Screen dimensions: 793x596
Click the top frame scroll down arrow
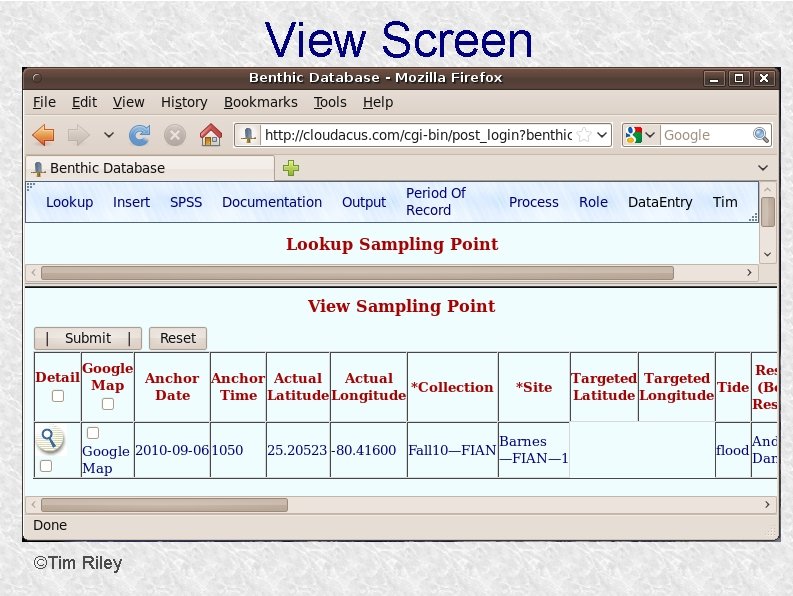click(x=768, y=254)
